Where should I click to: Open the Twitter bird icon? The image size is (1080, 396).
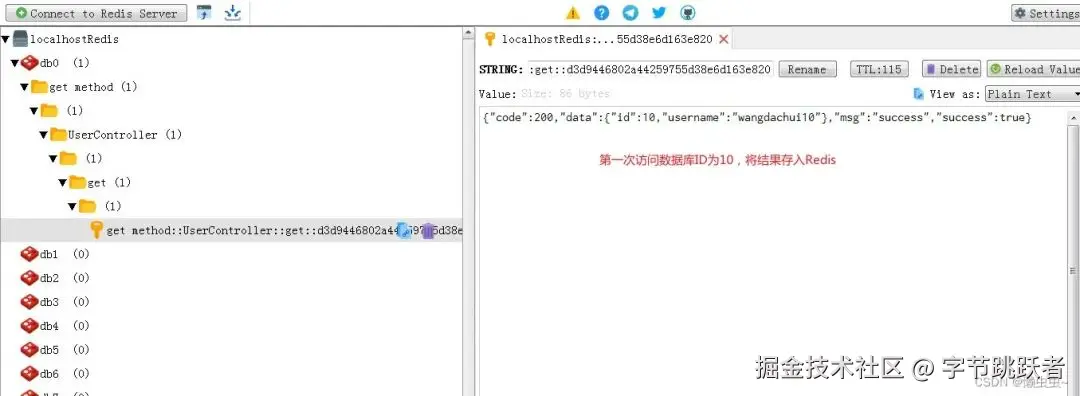tap(659, 13)
